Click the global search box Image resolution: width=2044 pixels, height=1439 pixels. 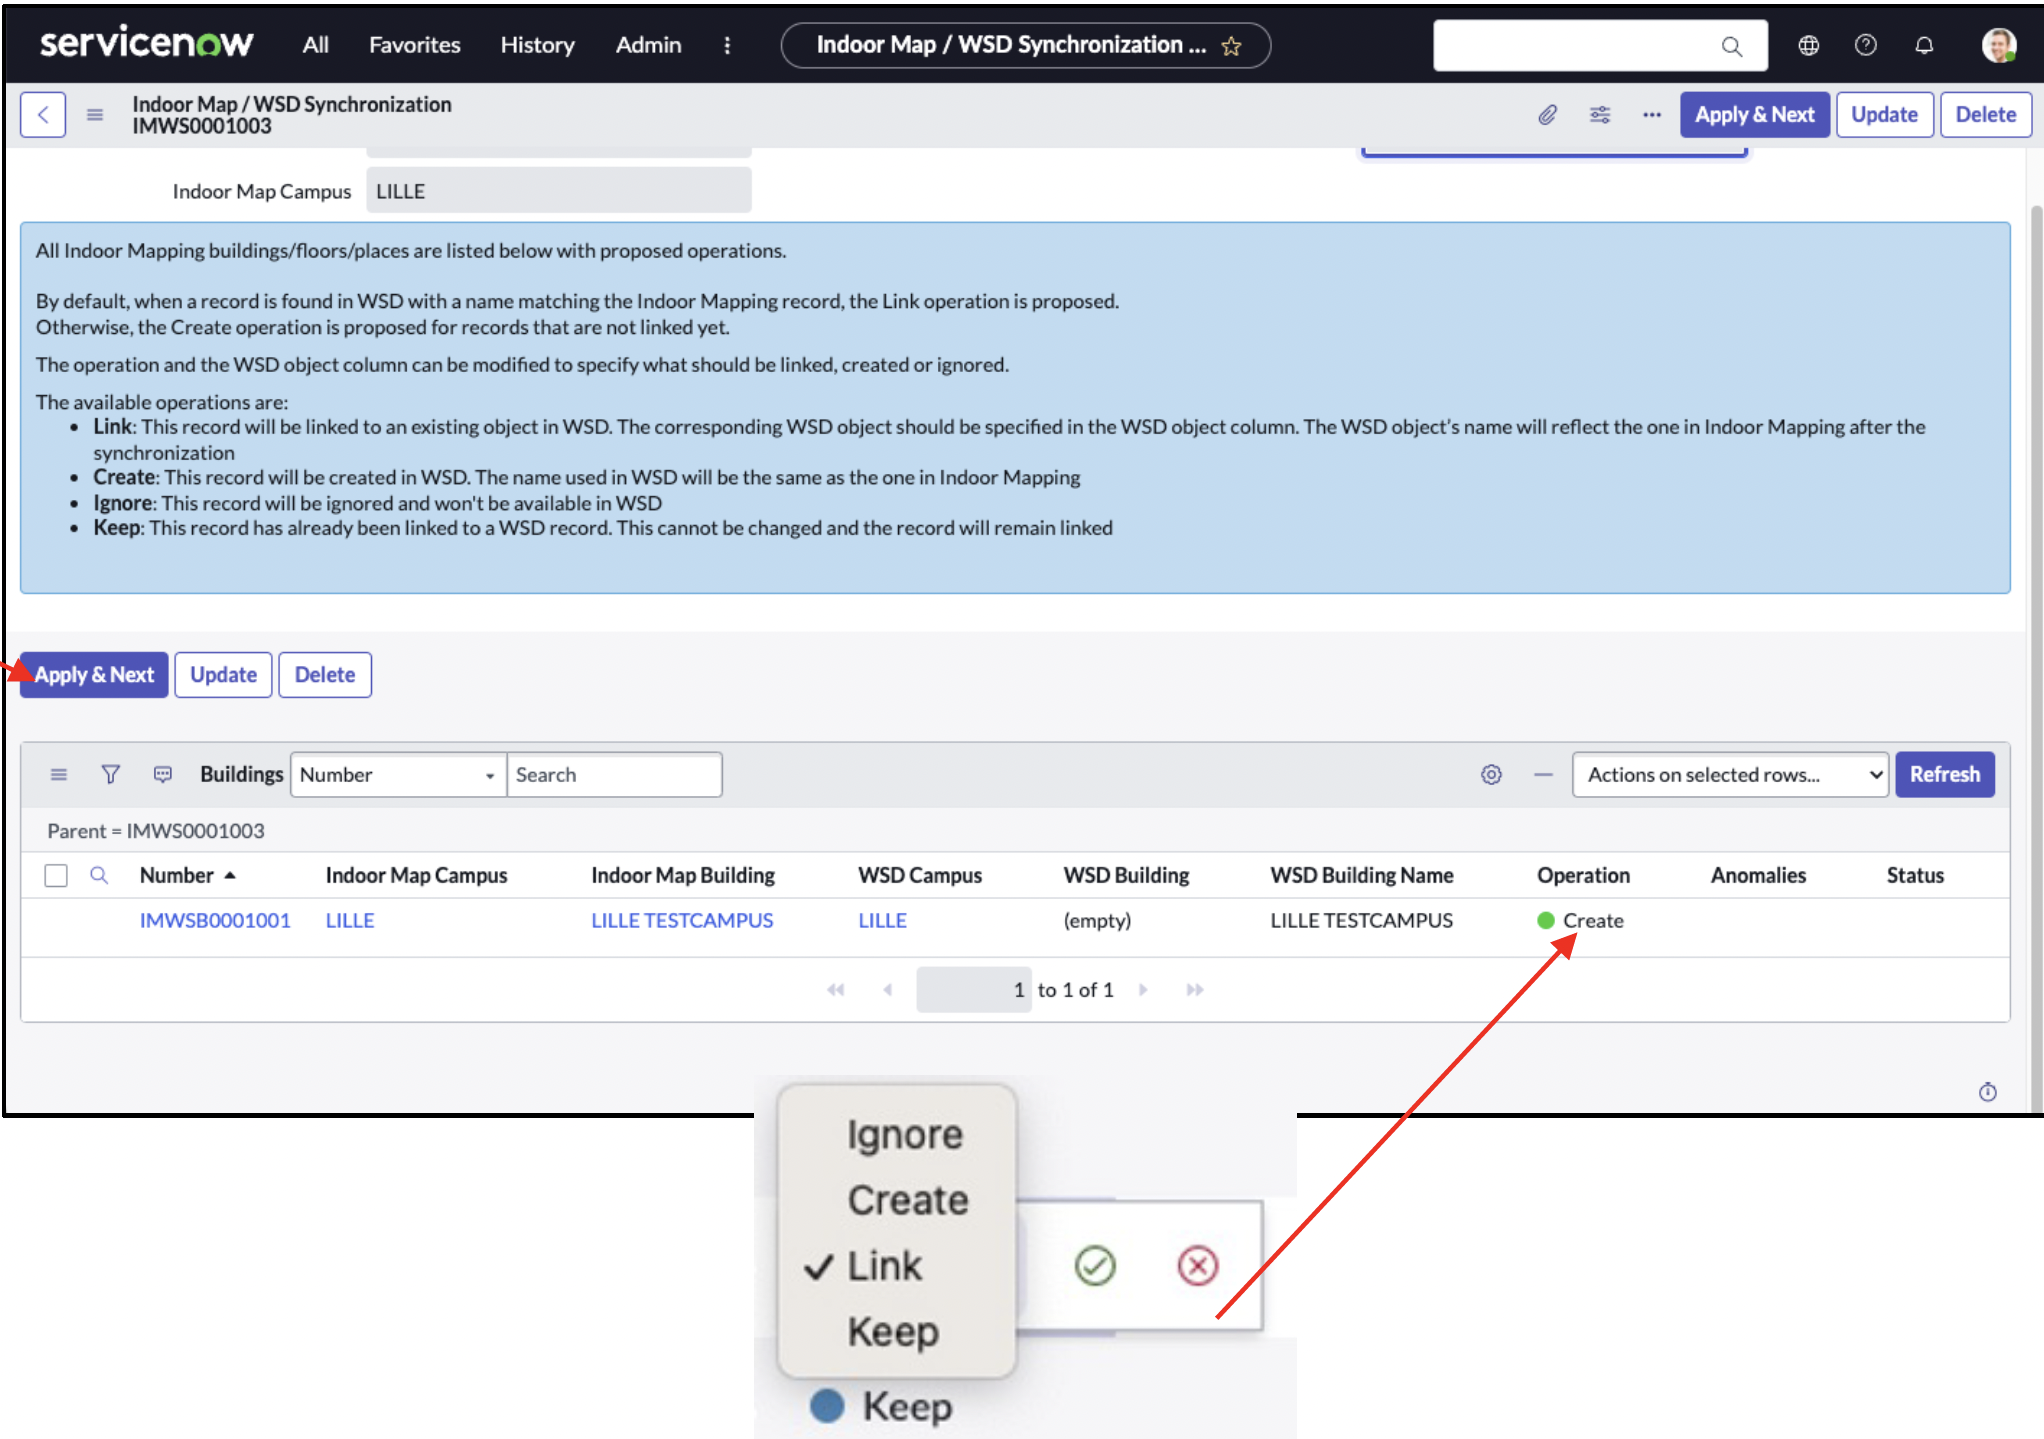point(1600,46)
